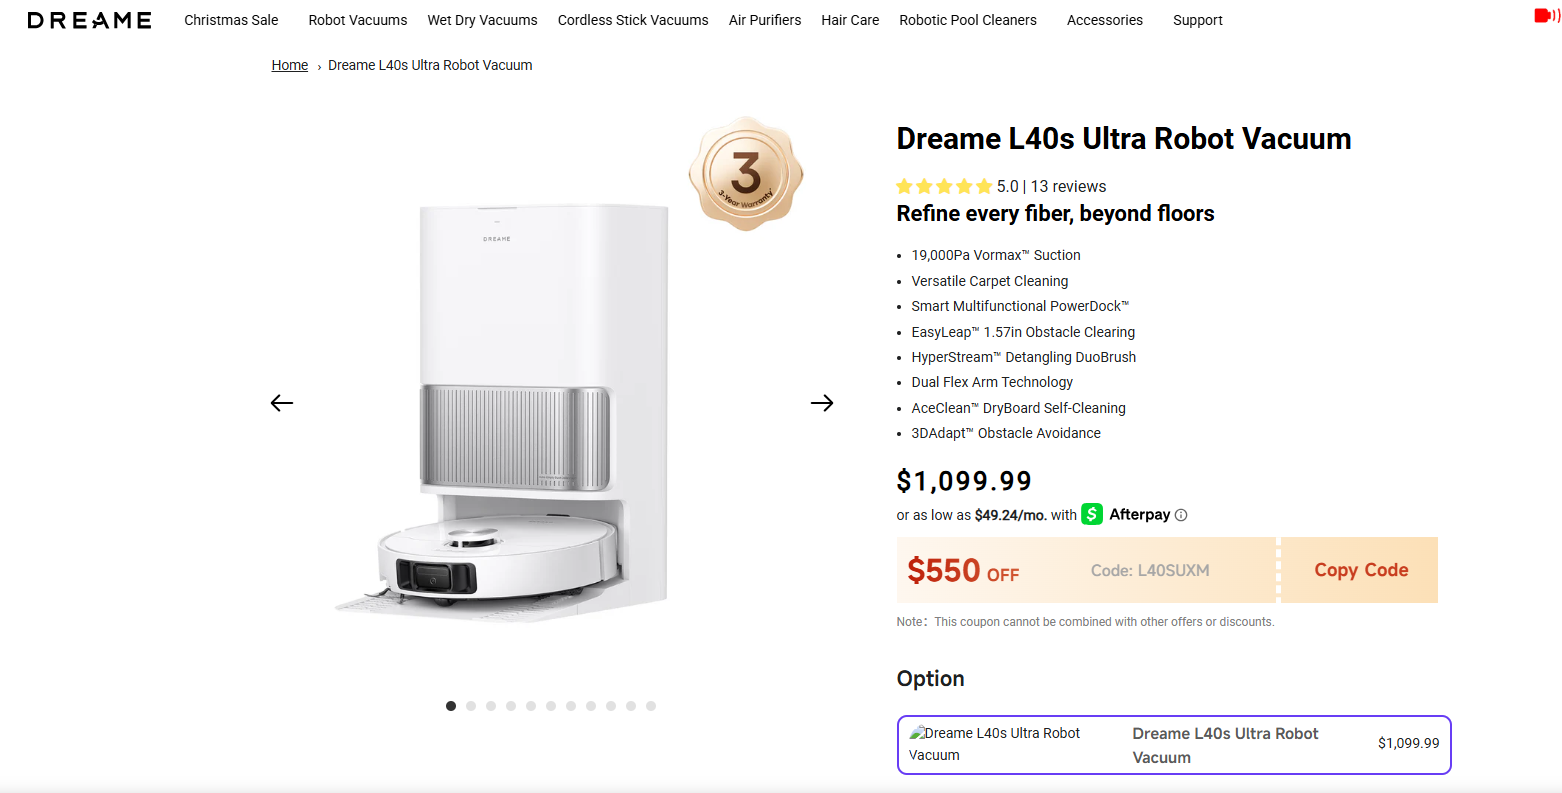1562x793 pixels.
Task: Click the red announcement icon top right
Action: point(1544,15)
